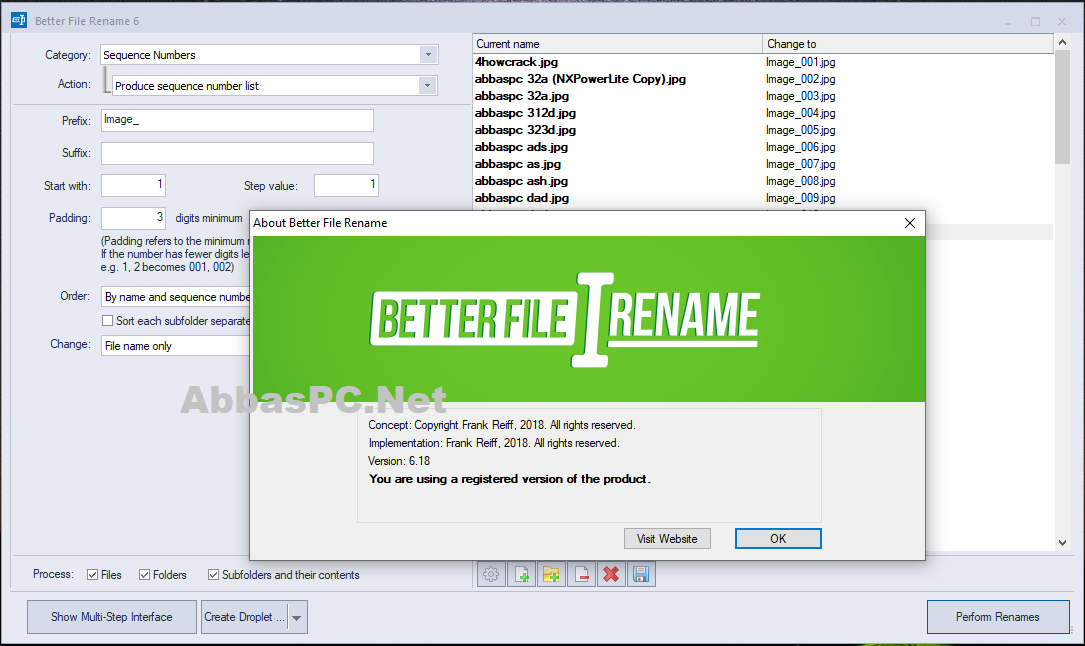Click the add files icon
This screenshot has width=1085, height=646.
521,574
